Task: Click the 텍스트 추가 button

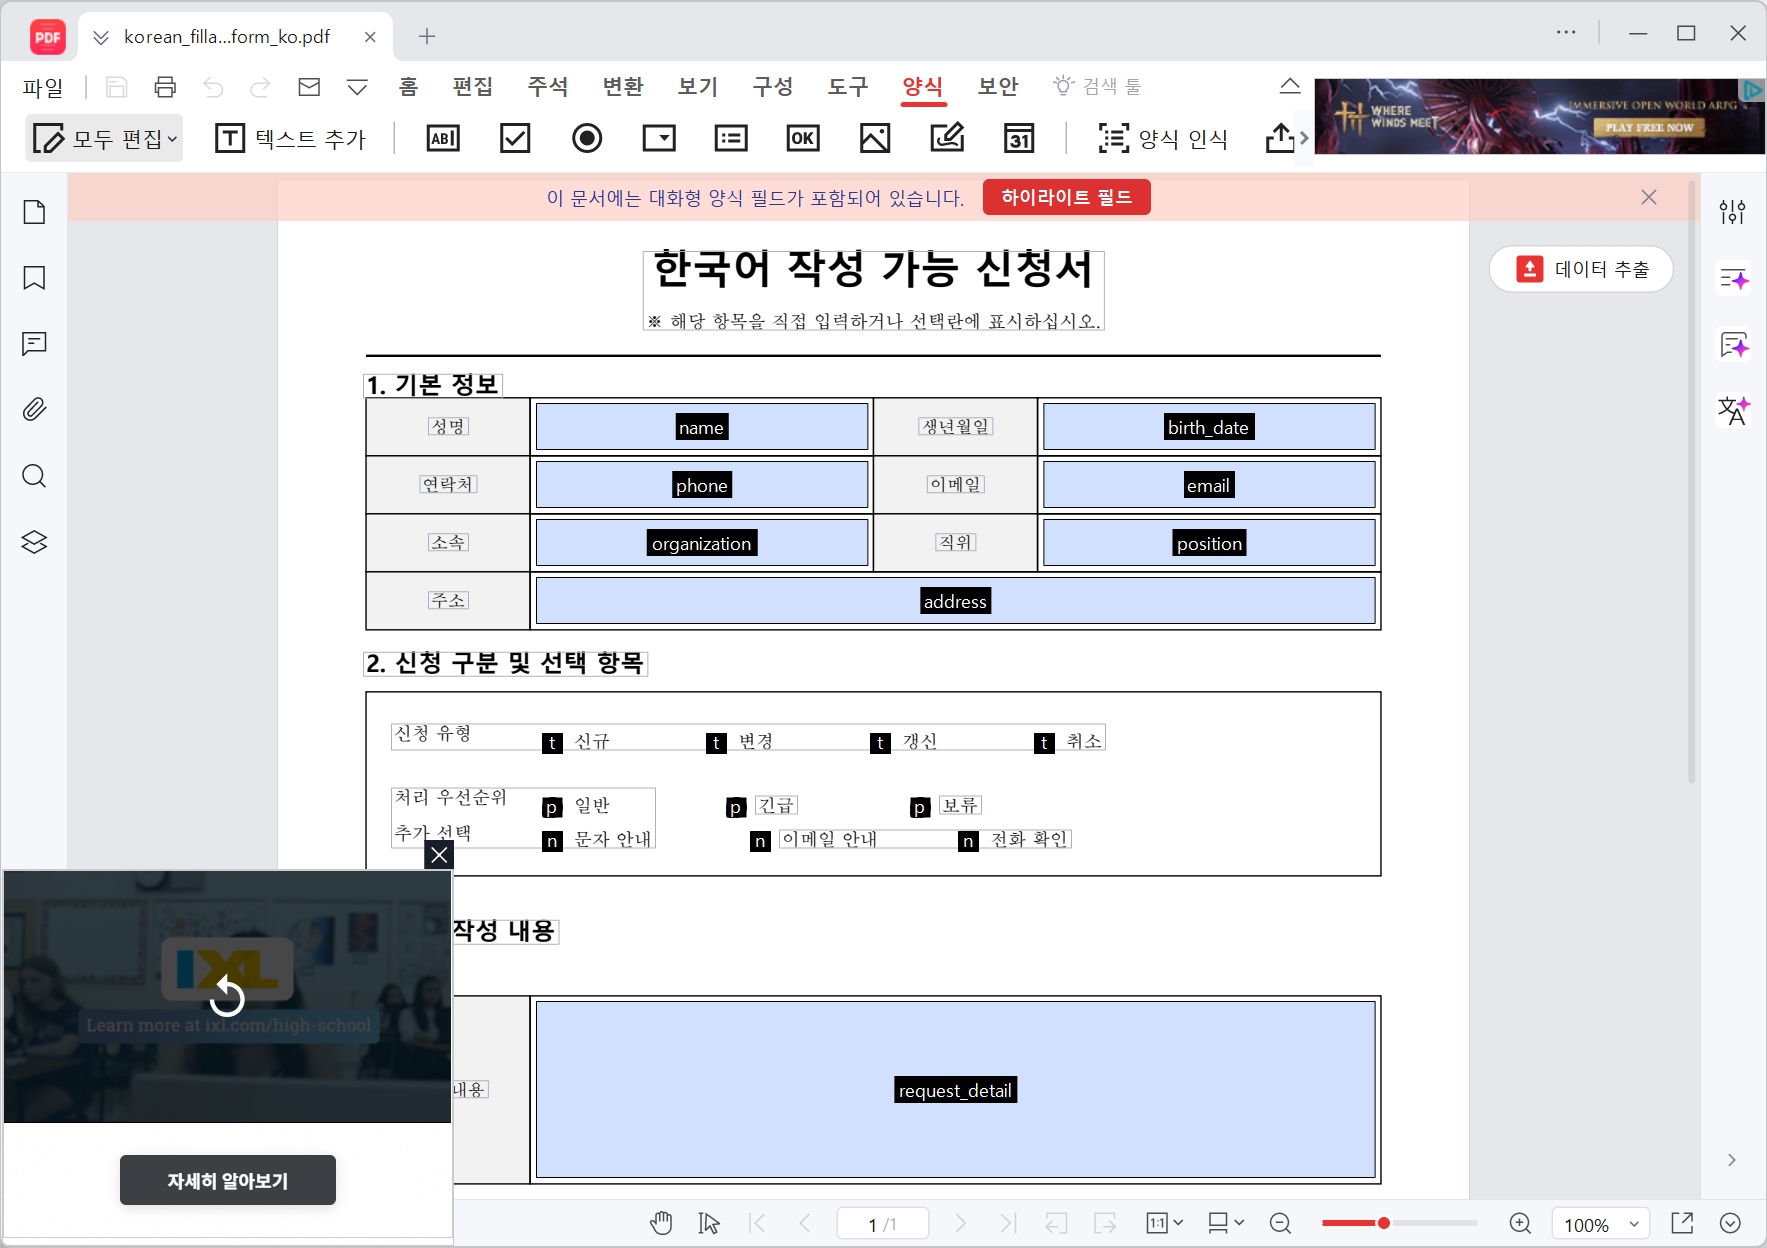Action: coord(291,138)
